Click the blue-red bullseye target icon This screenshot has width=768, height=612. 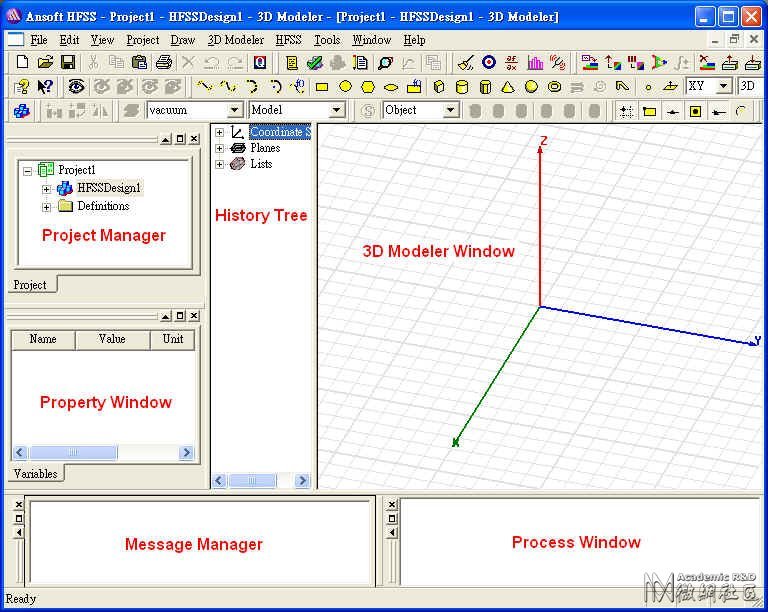point(489,62)
